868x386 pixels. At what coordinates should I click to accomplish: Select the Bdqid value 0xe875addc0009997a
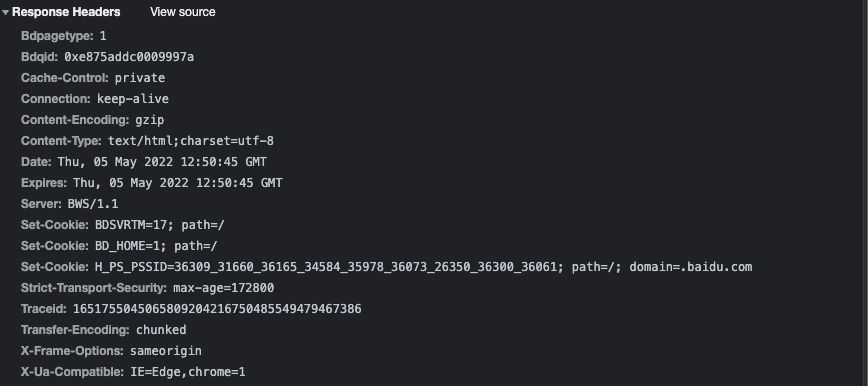point(129,57)
